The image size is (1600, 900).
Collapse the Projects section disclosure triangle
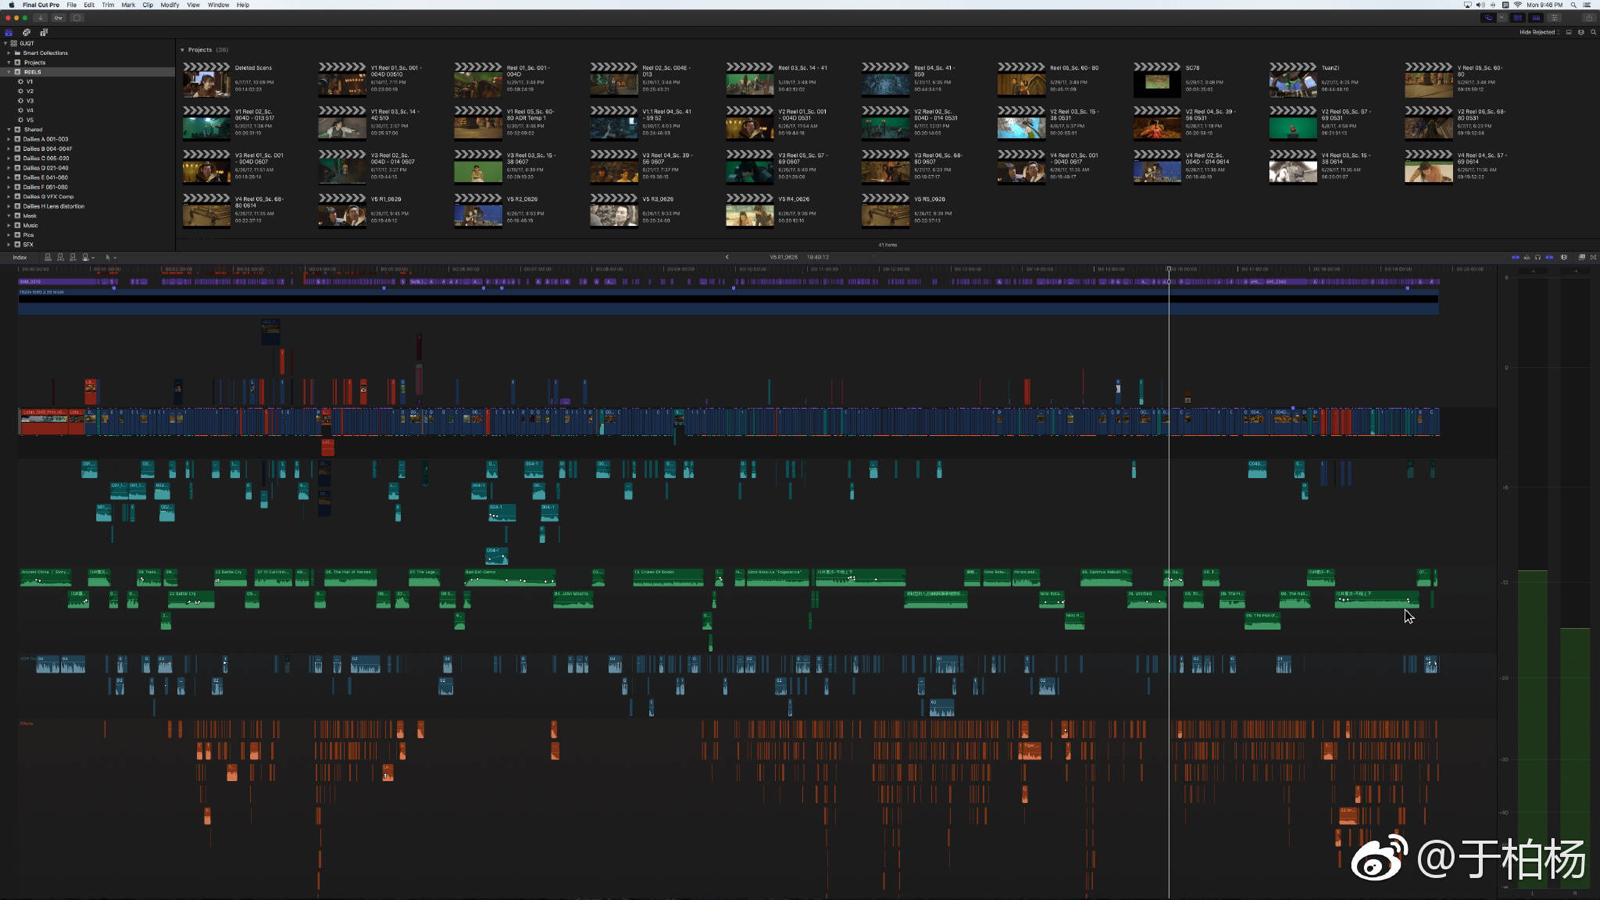click(x=182, y=50)
